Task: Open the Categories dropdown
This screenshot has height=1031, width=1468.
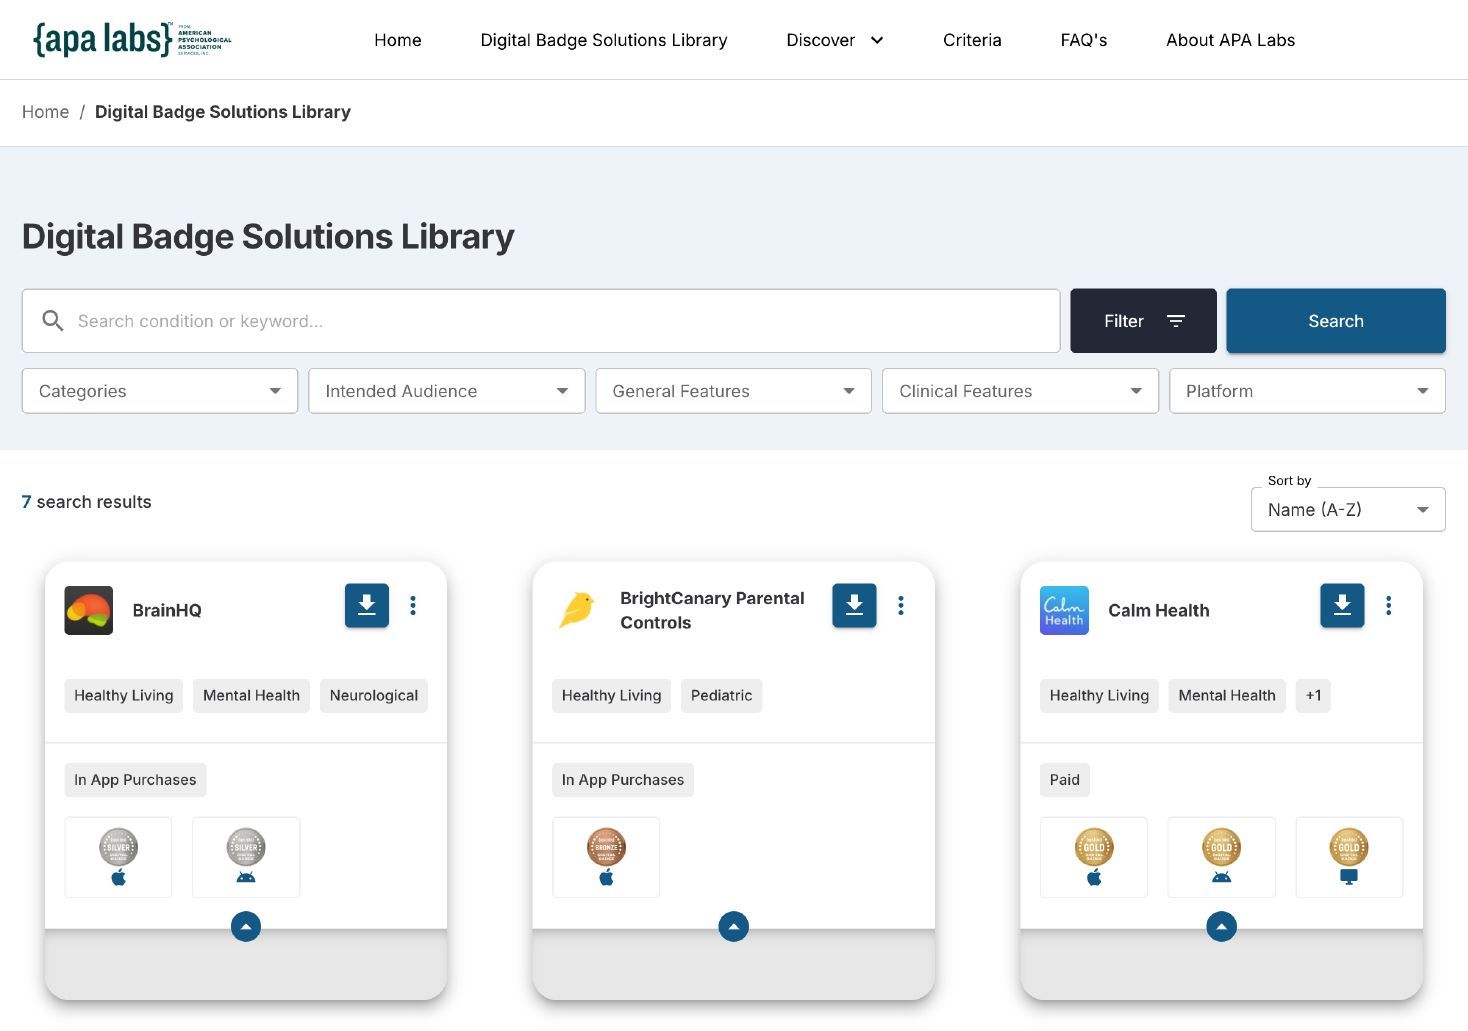Action: point(160,391)
